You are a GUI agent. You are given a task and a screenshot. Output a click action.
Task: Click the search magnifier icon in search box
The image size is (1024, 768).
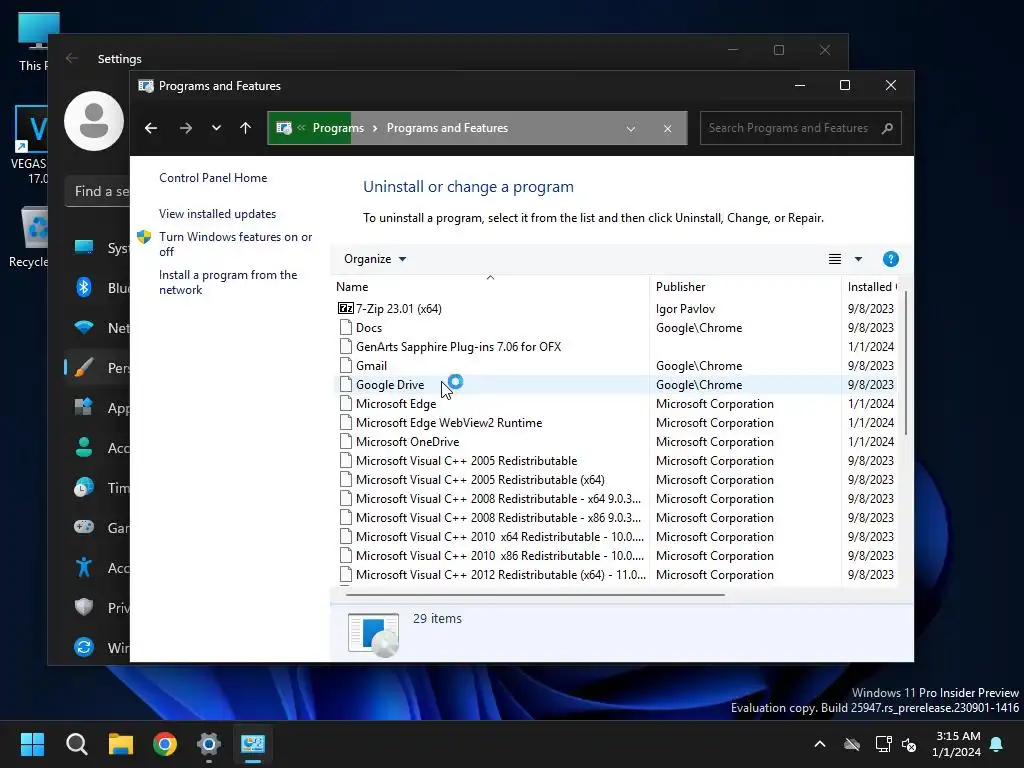887,128
